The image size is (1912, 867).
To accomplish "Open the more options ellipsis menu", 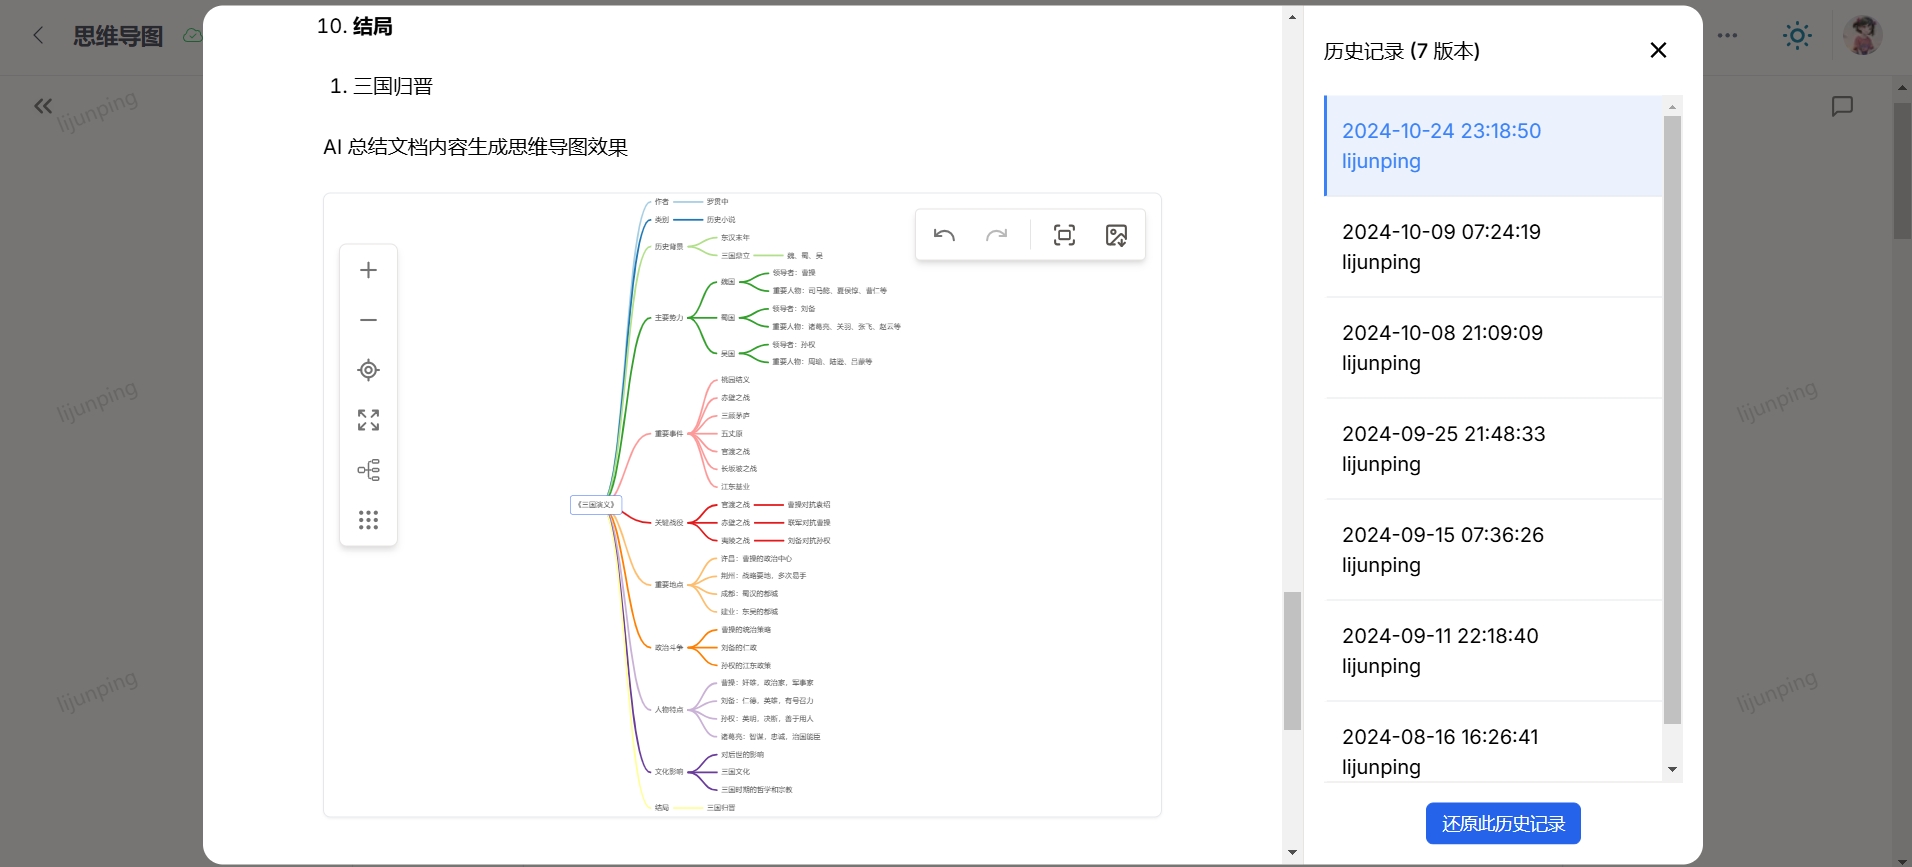I will (1727, 36).
